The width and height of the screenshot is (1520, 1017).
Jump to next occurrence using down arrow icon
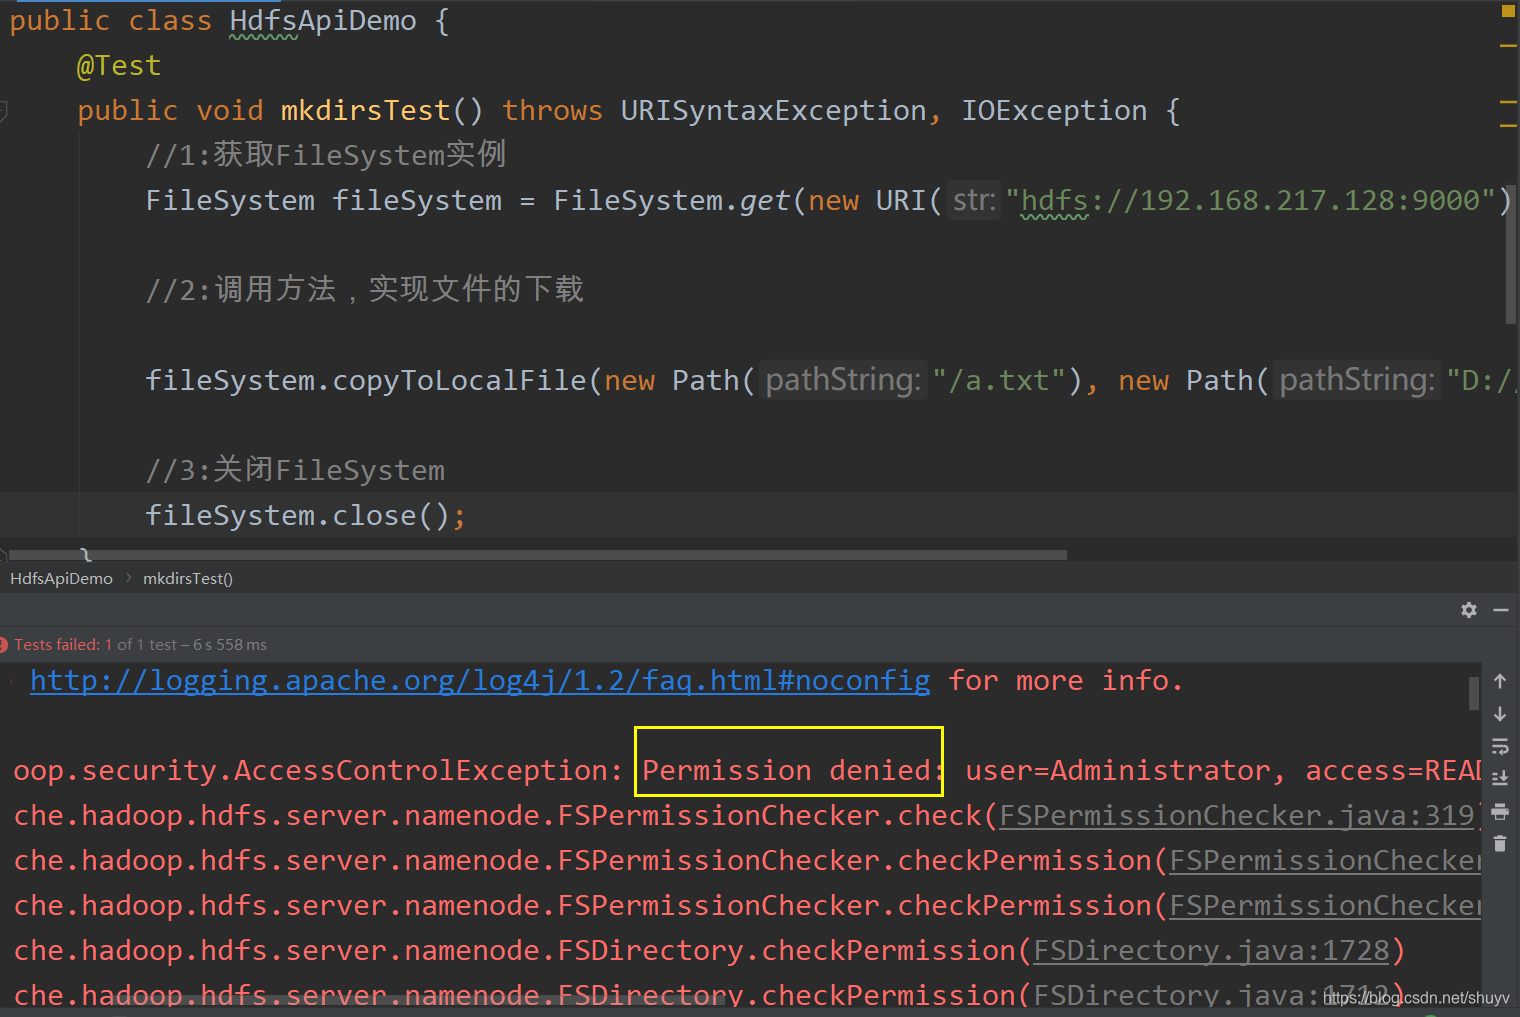coord(1500,714)
